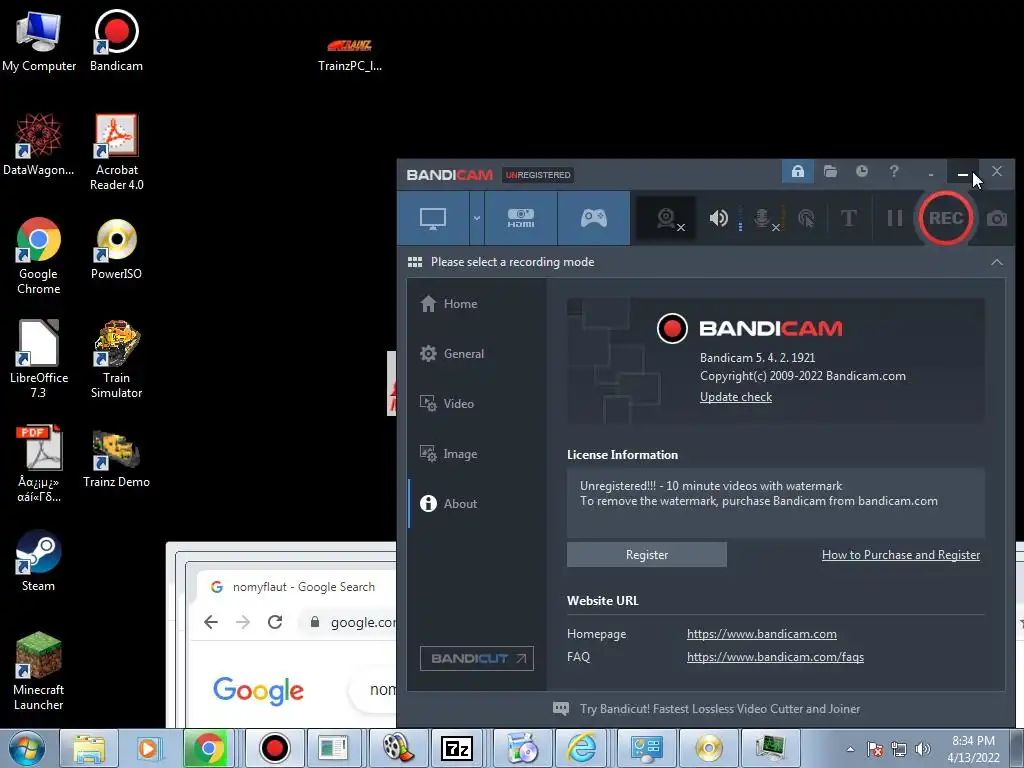Click the volume icon in system tray
Viewport: 1024px width, 768px height.
pos(923,749)
